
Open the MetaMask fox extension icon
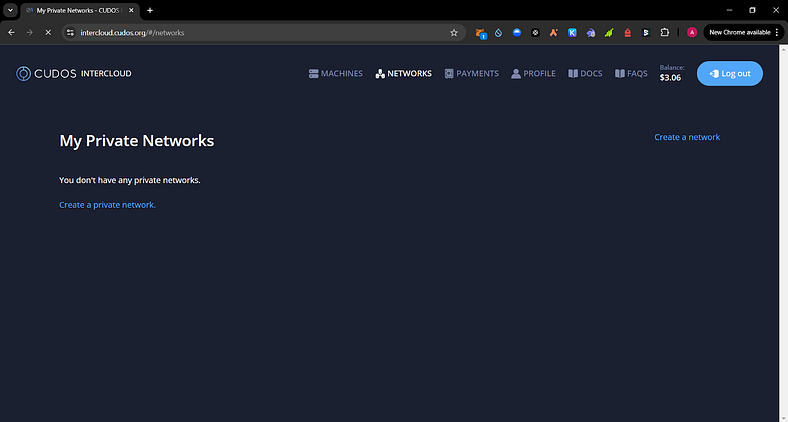480,33
